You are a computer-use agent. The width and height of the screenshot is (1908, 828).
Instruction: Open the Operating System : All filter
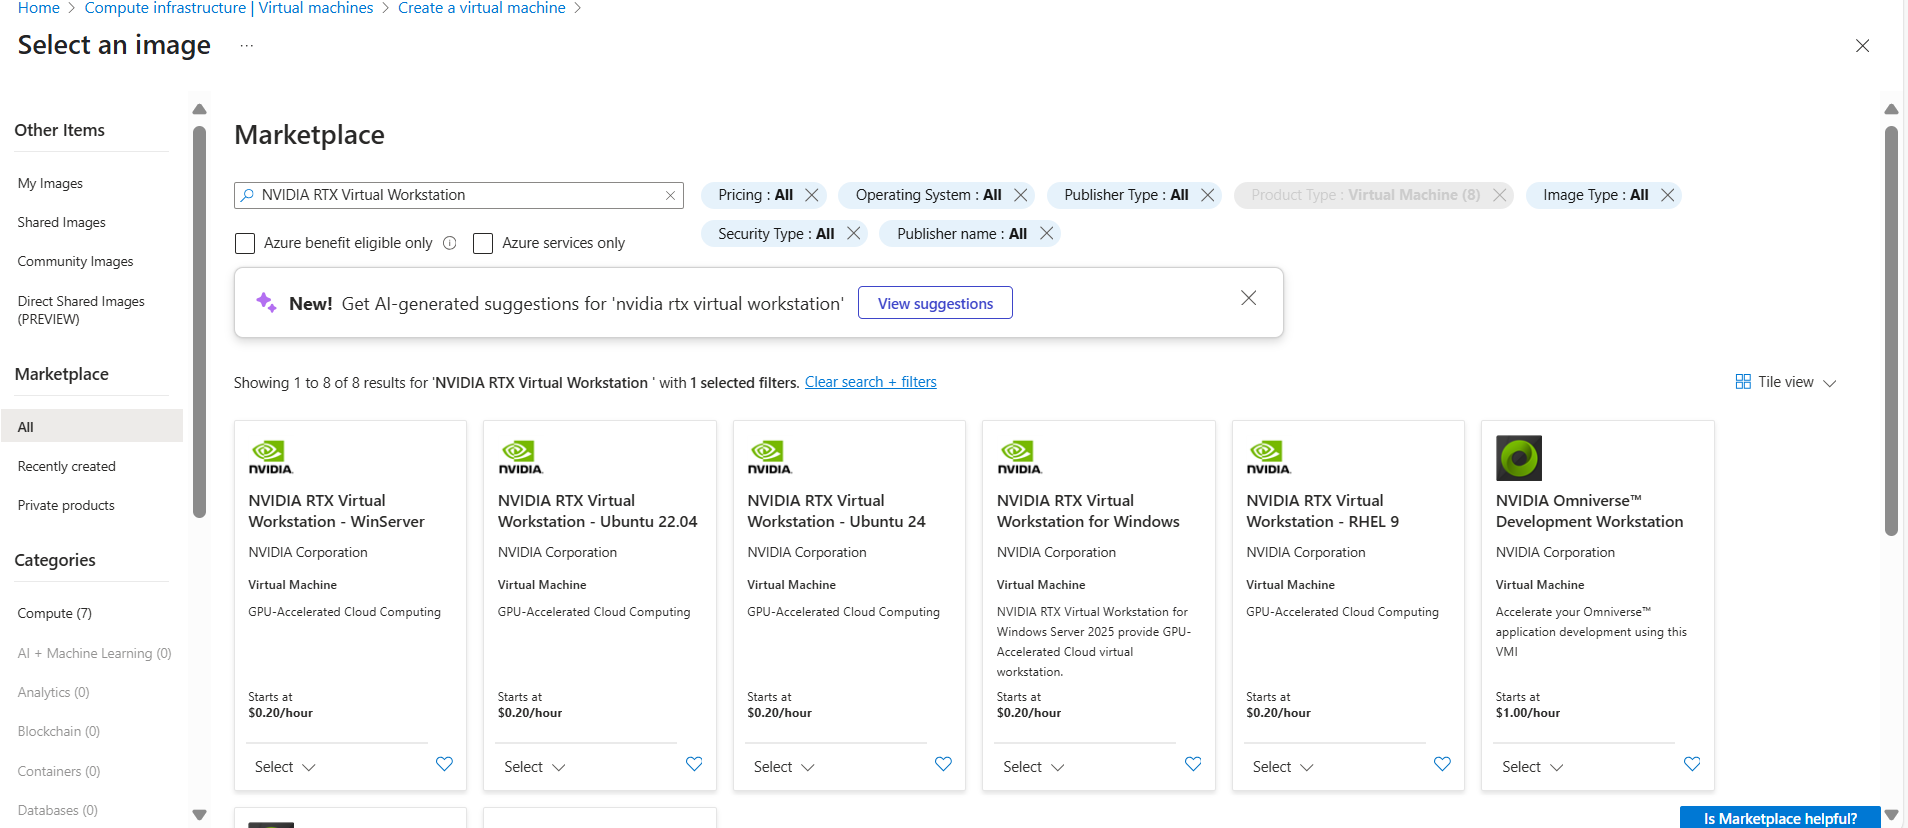coord(928,195)
